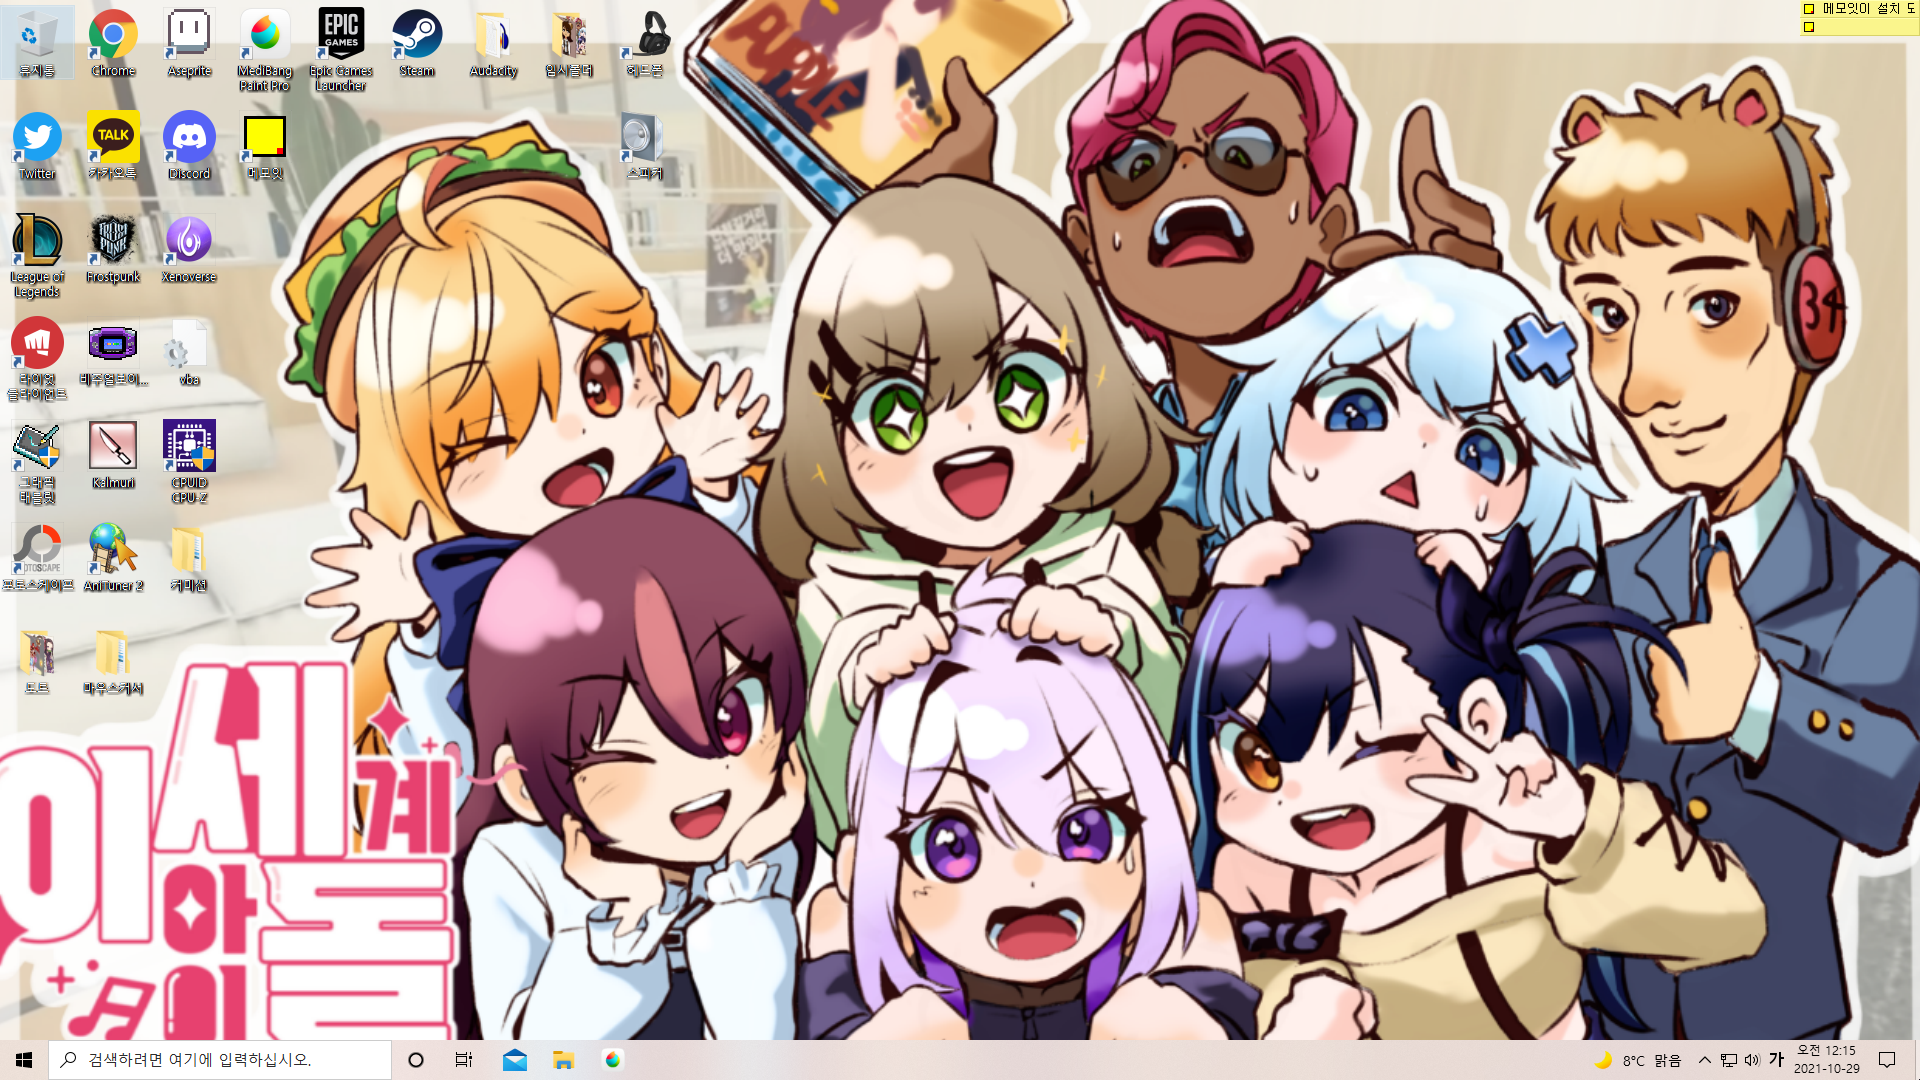Image resolution: width=1920 pixels, height=1080 pixels.
Task: Open the Windows Start menu
Action: pyautogui.click(x=24, y=1060)
